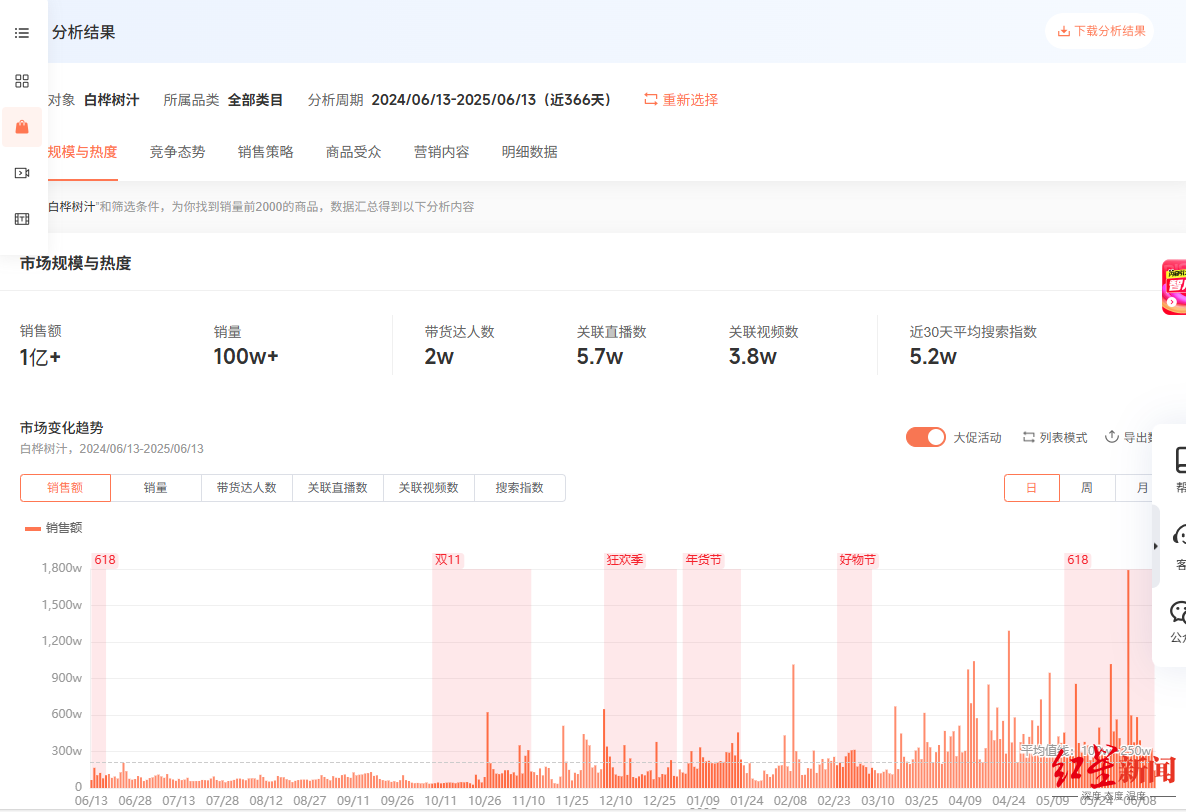Click the grid dashboard sidebar icon
The width and height of the screenshot is (1186, 812).
point(22,81)
